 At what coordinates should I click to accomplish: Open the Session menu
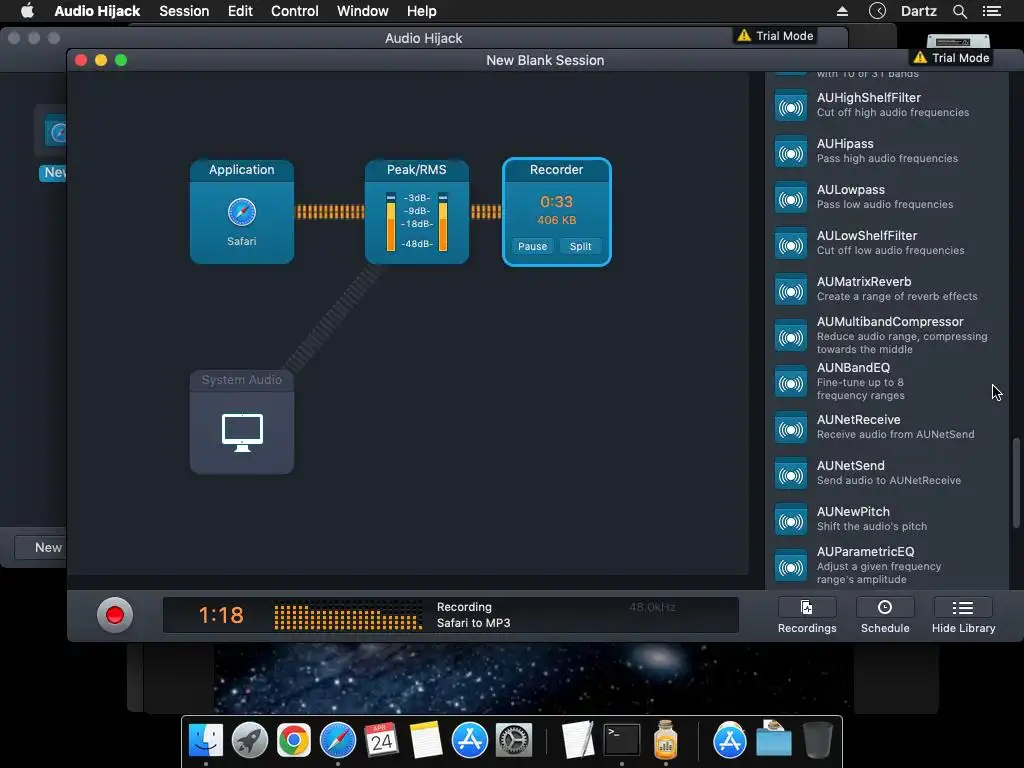point(184,11)
